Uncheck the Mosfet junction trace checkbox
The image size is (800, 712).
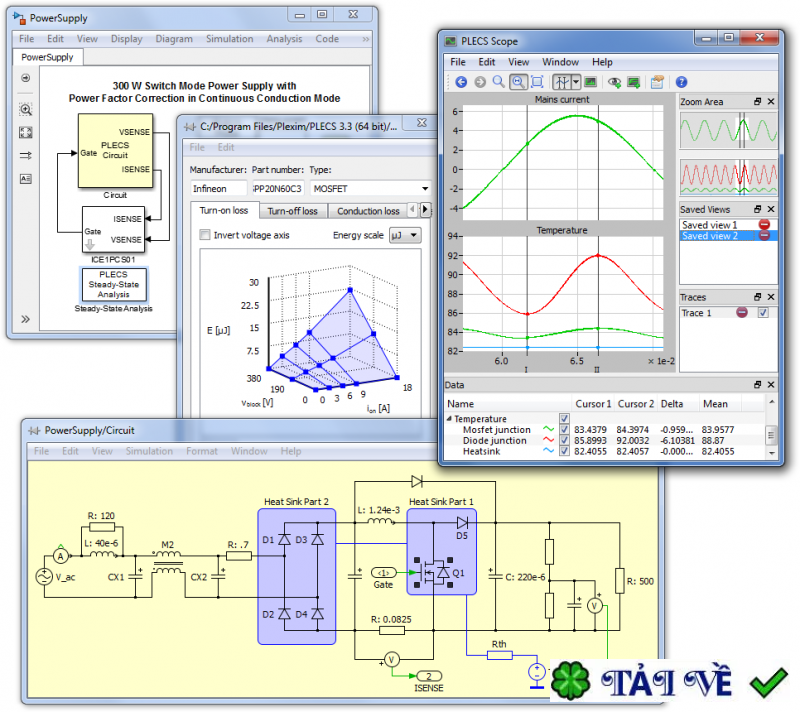click(x=565, y=429)
